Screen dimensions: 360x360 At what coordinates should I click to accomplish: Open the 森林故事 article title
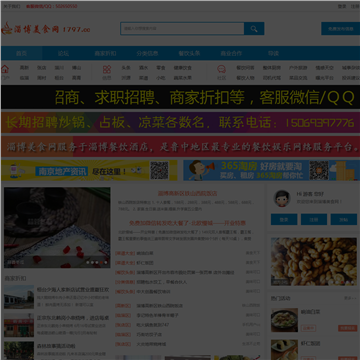coord(56,346)
